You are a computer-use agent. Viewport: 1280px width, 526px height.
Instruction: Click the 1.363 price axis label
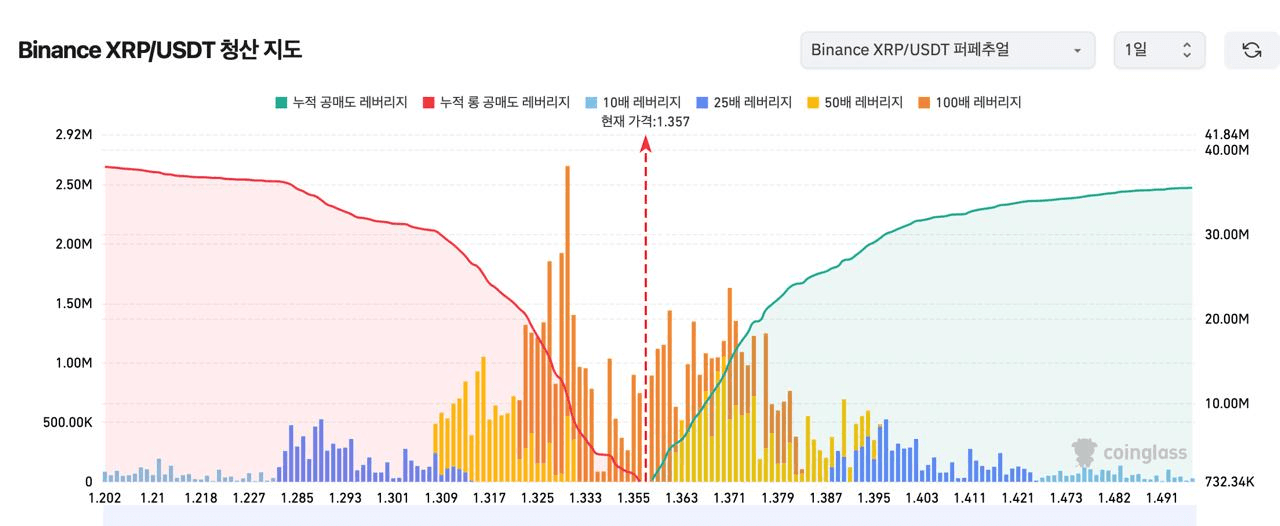[x=682, y=498]
